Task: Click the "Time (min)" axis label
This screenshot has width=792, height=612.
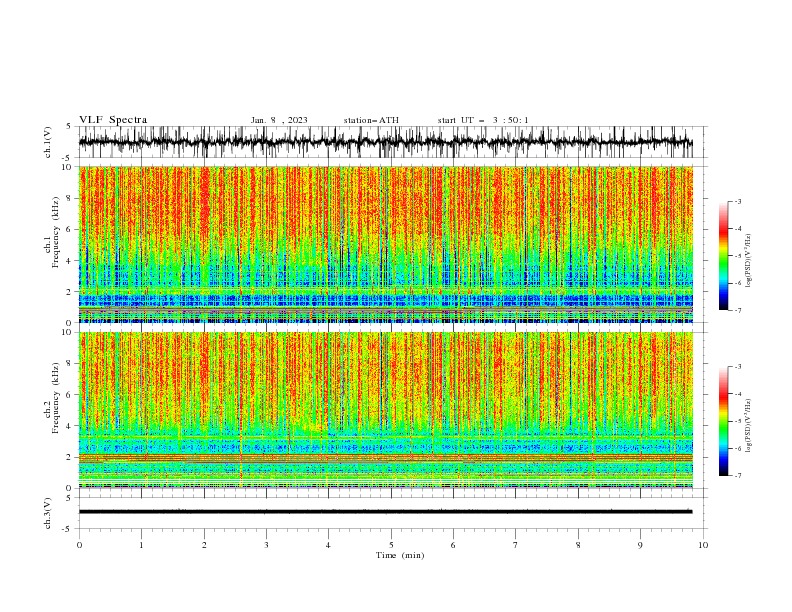Action: pos(400,555)
